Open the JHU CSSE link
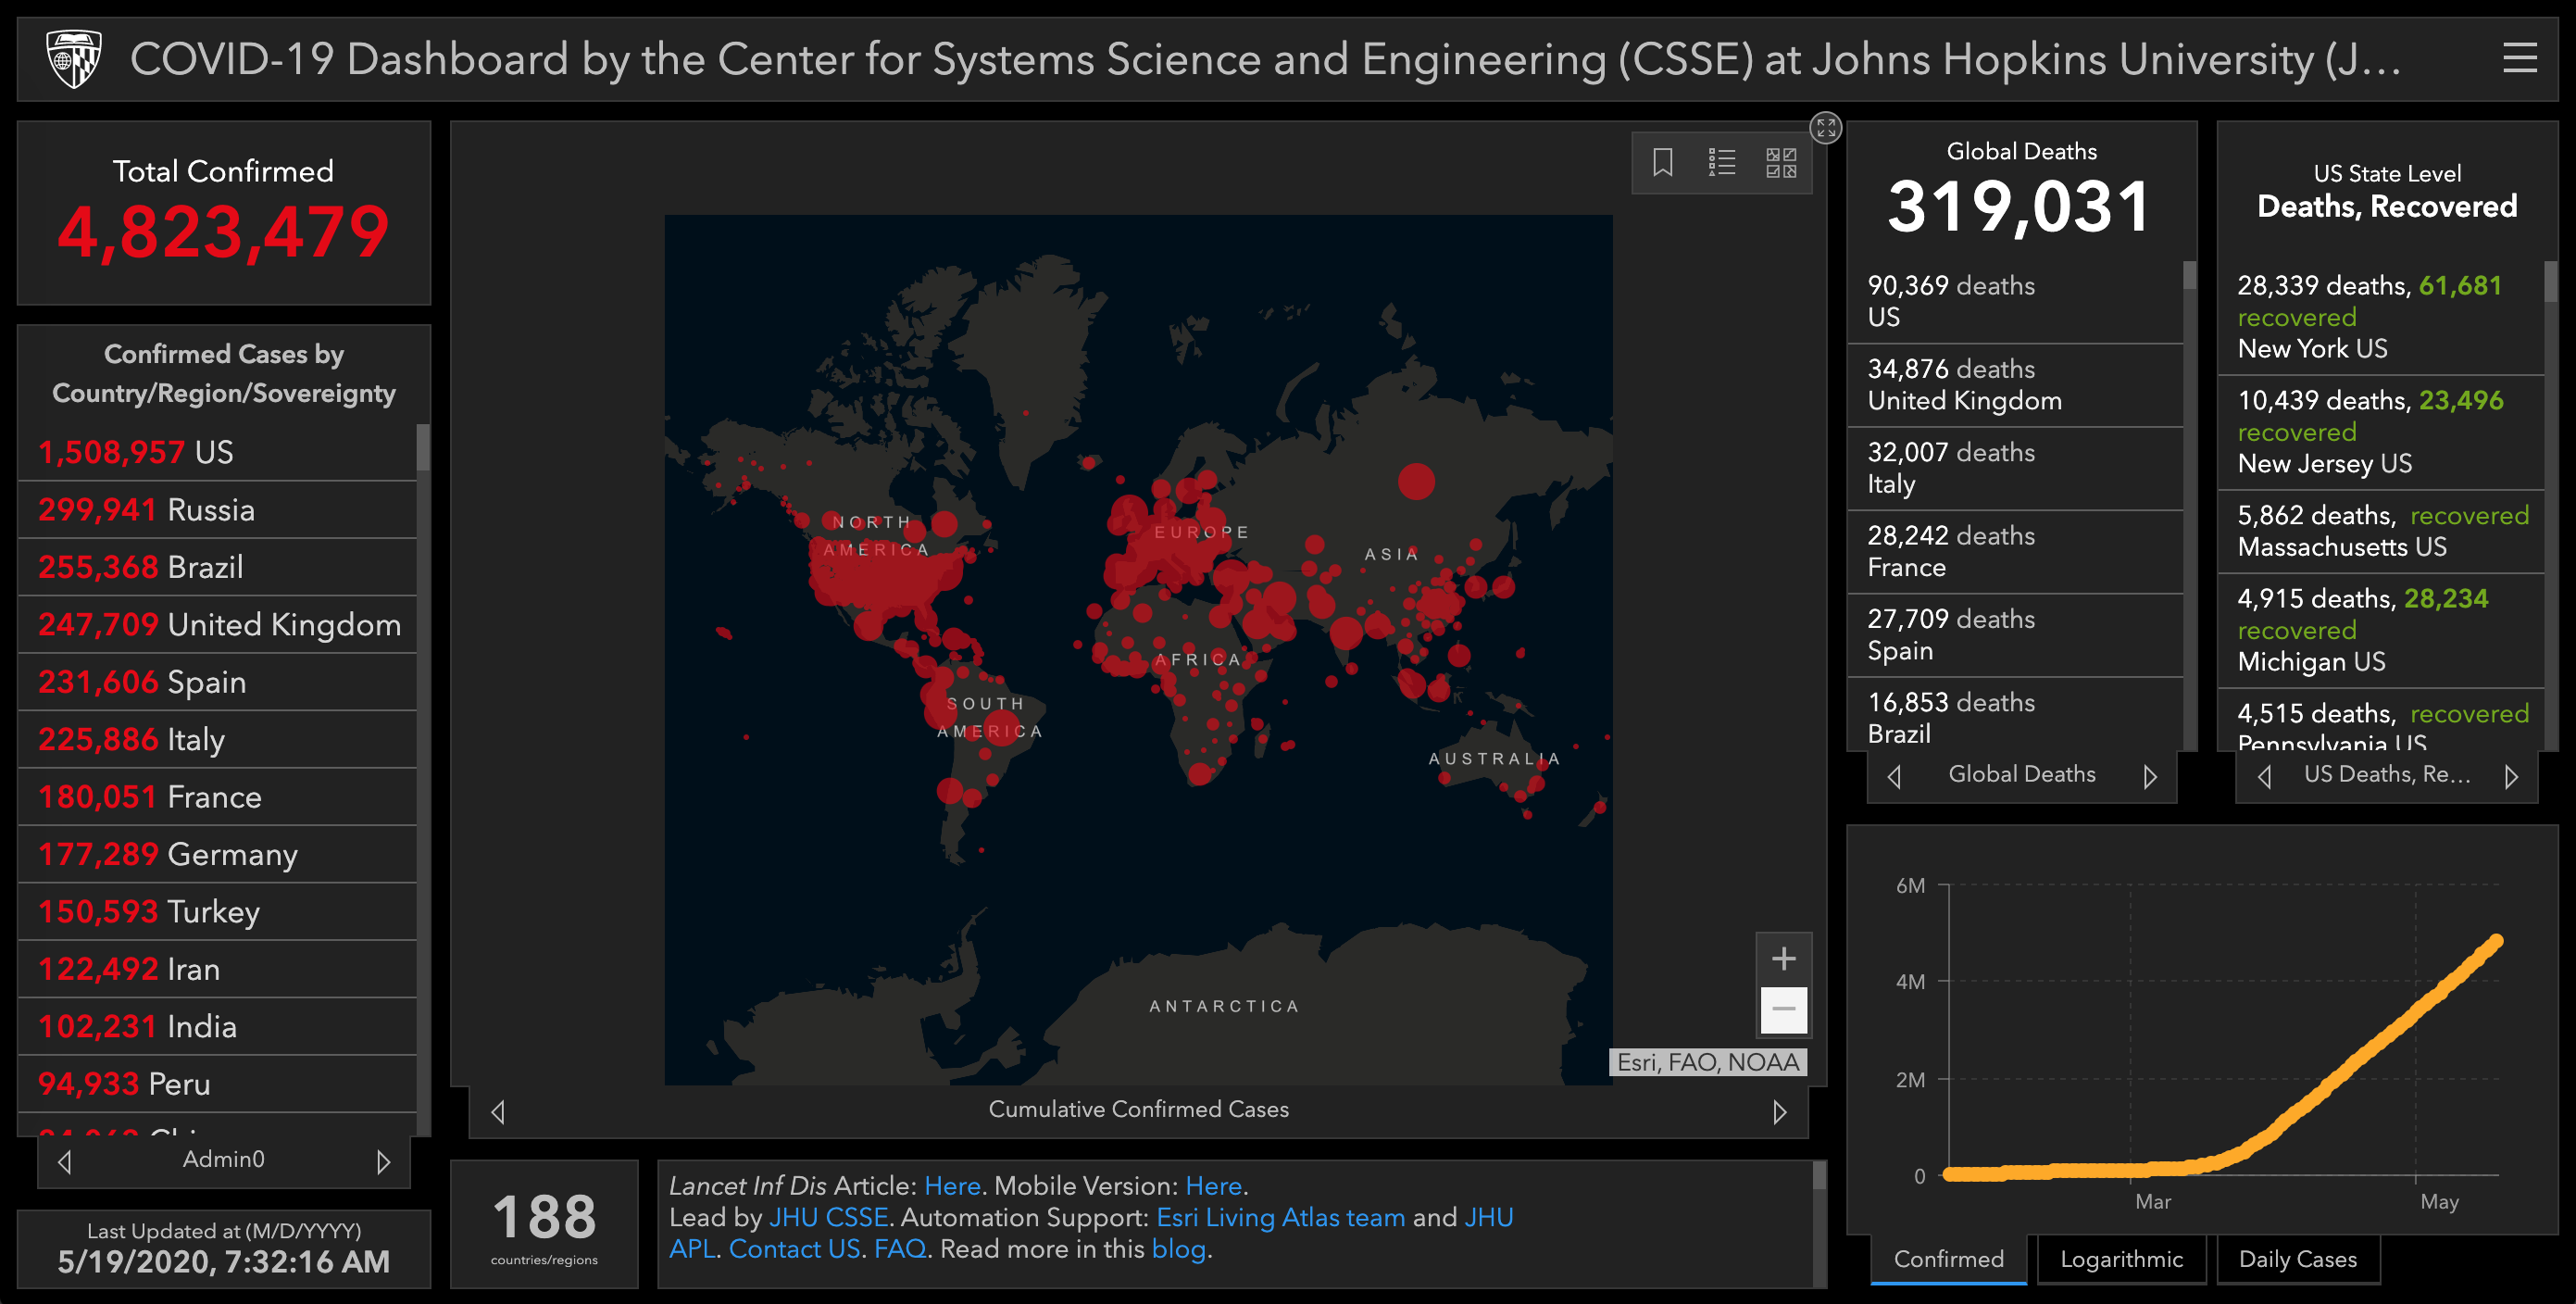This screenshot has height=1304, width=2576. point(828,1217)
